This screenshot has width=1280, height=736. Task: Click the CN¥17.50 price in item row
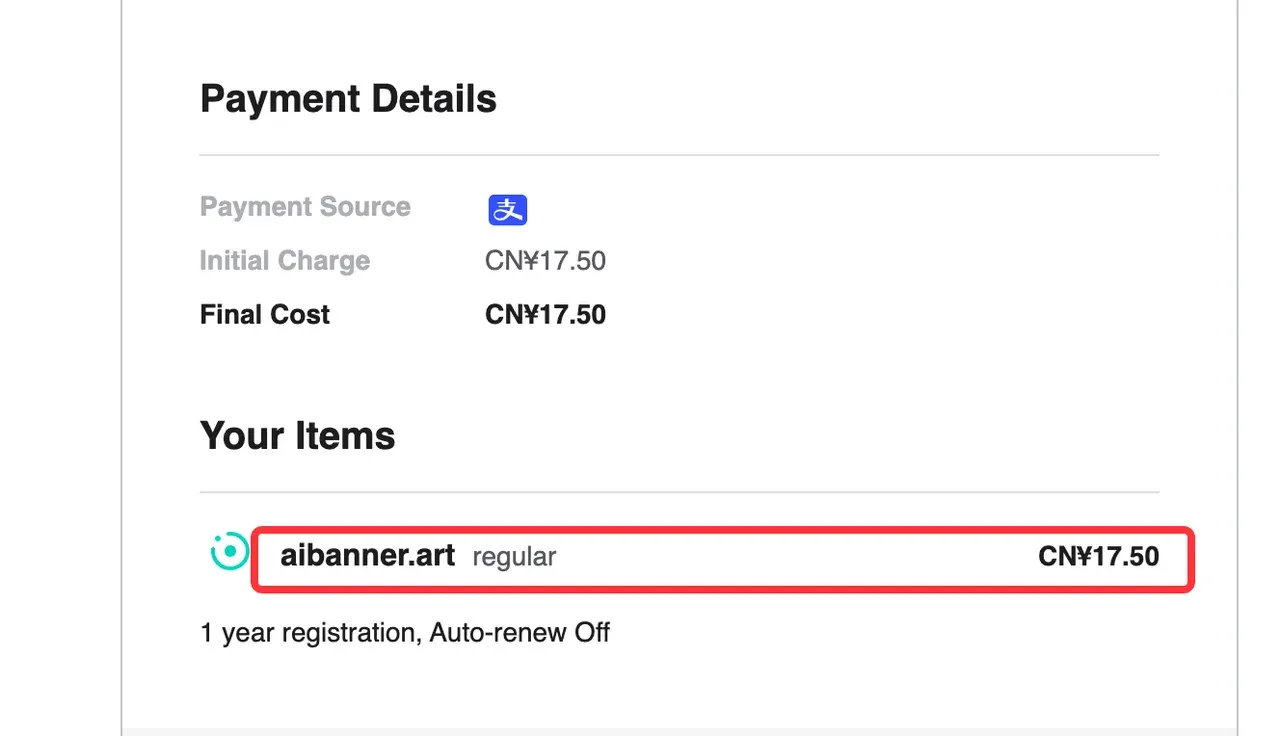point(1099,556)
